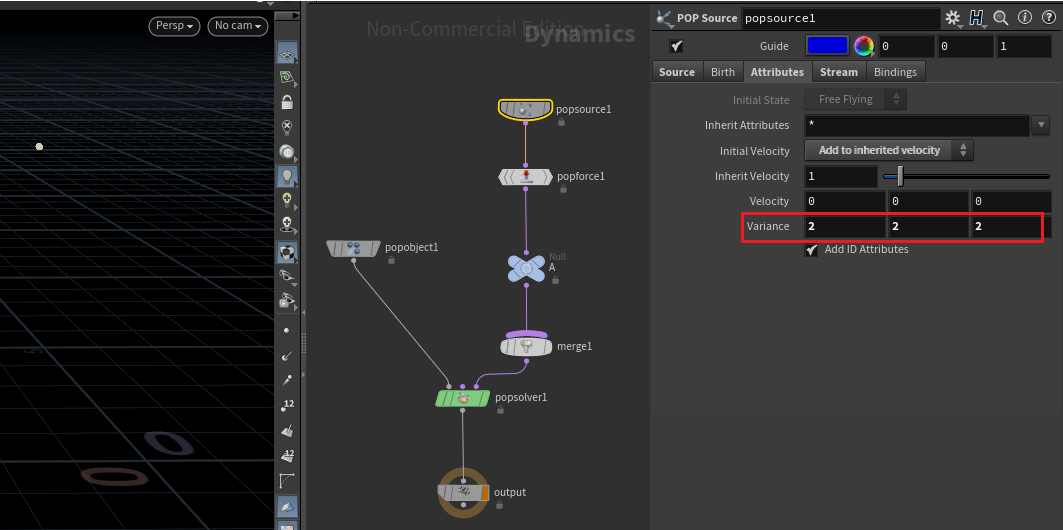Click the Inherit Velocity value field
Viewport: 1063px width, 530px height.
[x=841, y=176]
